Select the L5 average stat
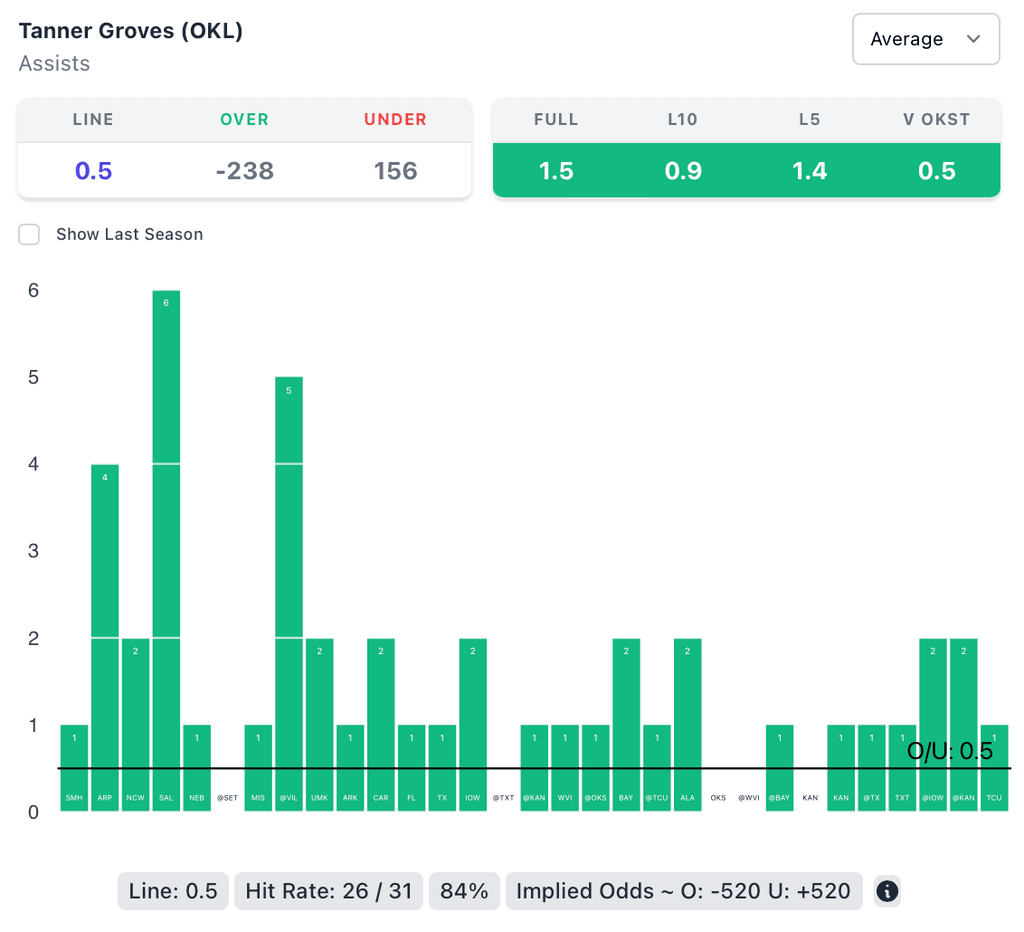 coord(809,171)
